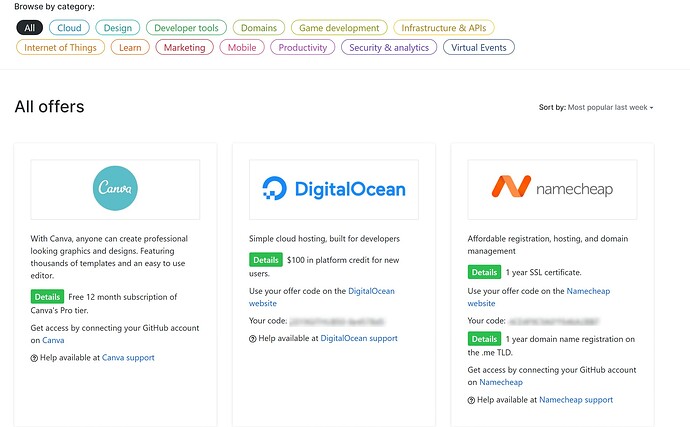Select the Domains category pill

259,28
